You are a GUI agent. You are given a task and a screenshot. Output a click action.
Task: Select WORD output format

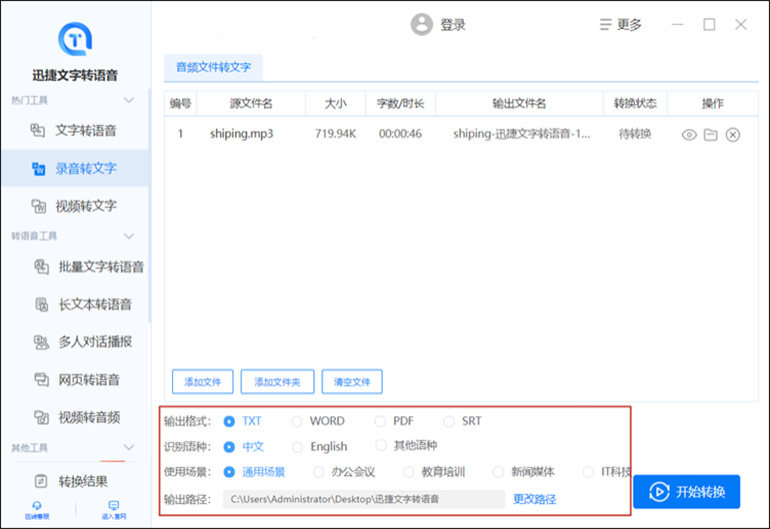297,421
